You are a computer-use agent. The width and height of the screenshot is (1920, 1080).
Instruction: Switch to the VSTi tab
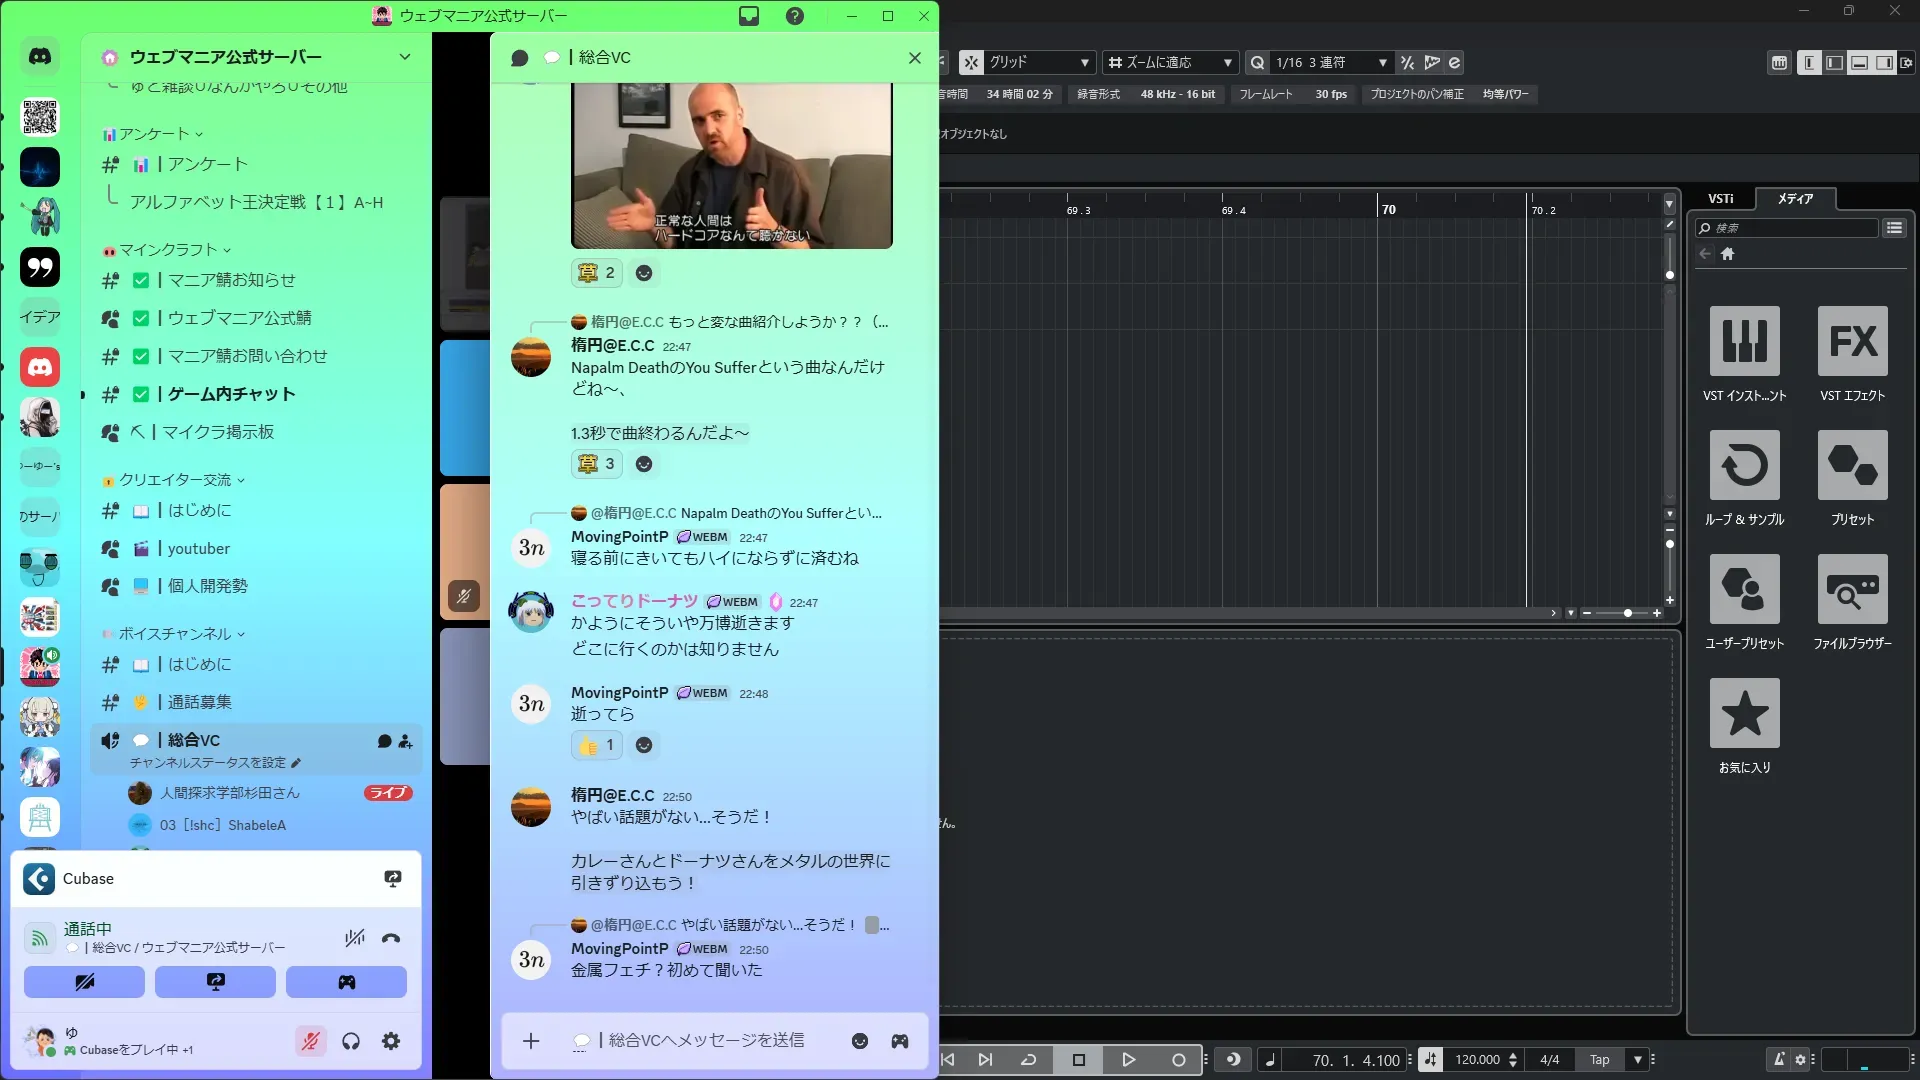(1720, 198)
